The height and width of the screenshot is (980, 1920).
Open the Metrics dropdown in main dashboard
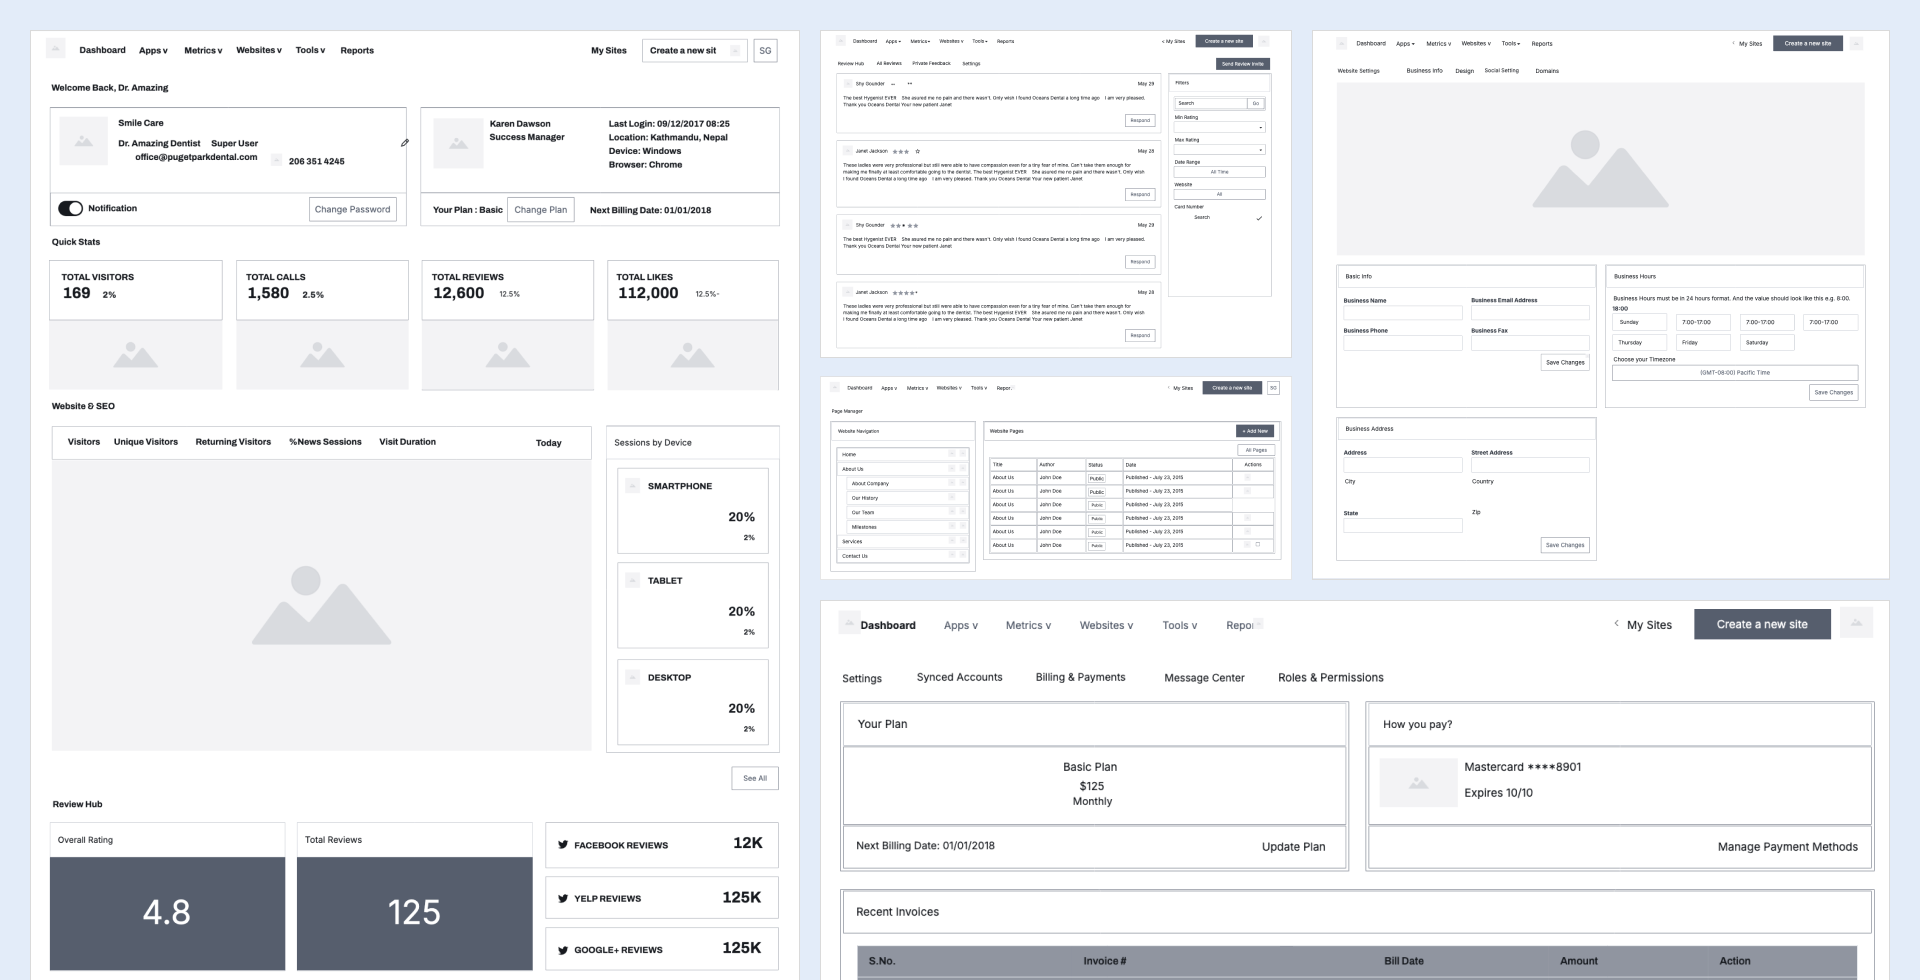click(x=203, y=50)
